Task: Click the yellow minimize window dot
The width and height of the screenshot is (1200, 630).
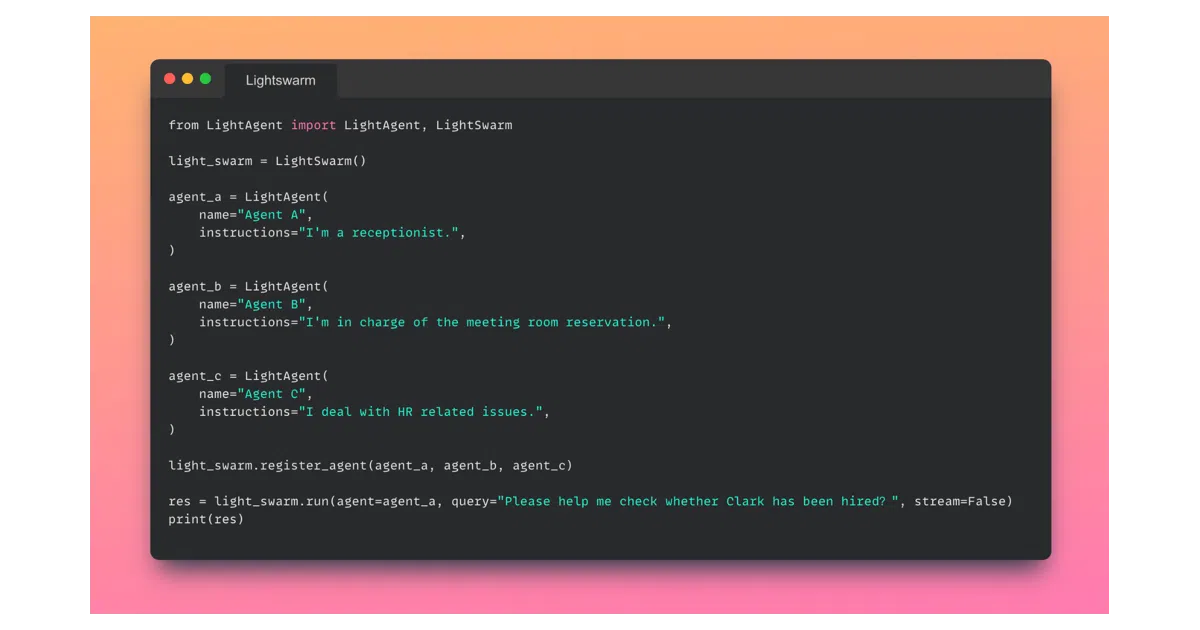Action: [187, 79]
